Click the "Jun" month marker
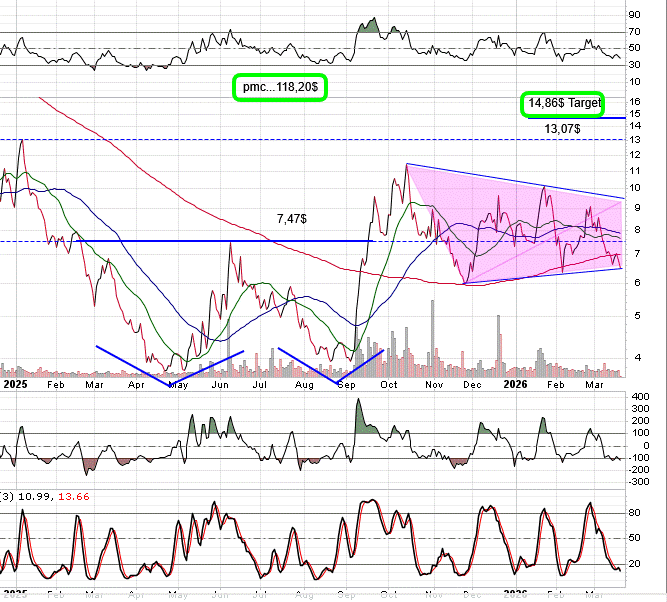 click(x=220, y=383)
